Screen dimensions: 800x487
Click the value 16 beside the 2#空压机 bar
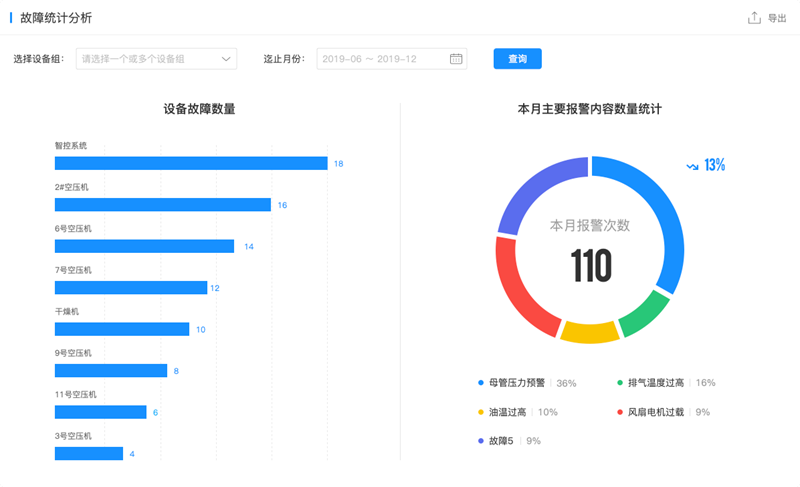[x=282, y=205]
